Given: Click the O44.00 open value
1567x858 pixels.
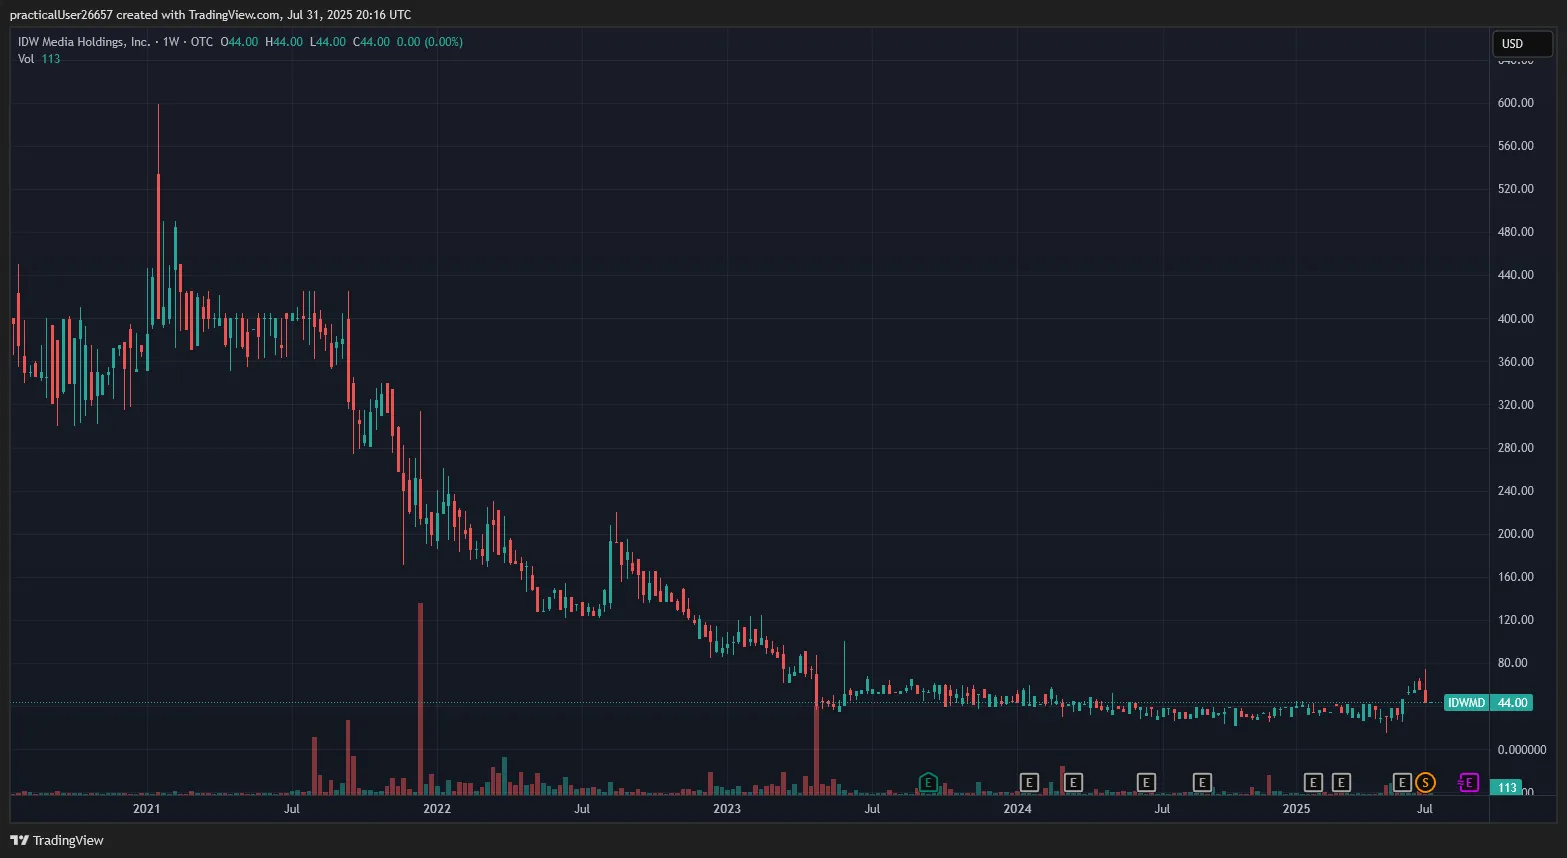Looking at the screenshot, I should pos(239,42).
